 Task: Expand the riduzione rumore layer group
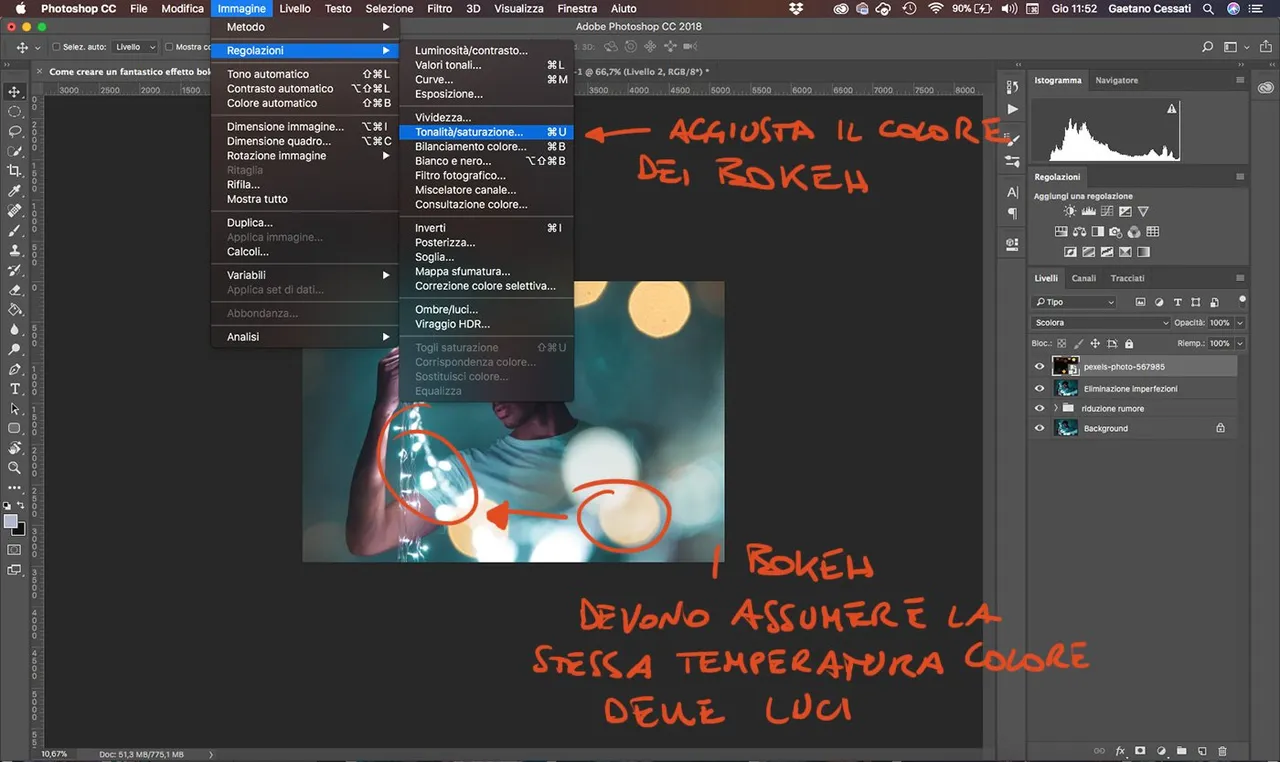point(1056,408)
